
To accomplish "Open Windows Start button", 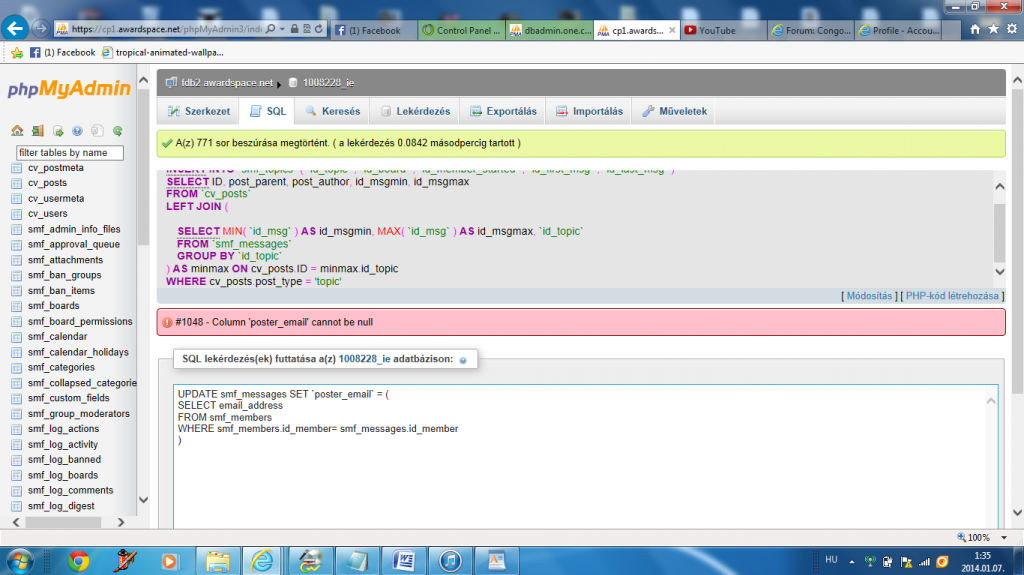I will pyautogui.click(x=20, y=561).
